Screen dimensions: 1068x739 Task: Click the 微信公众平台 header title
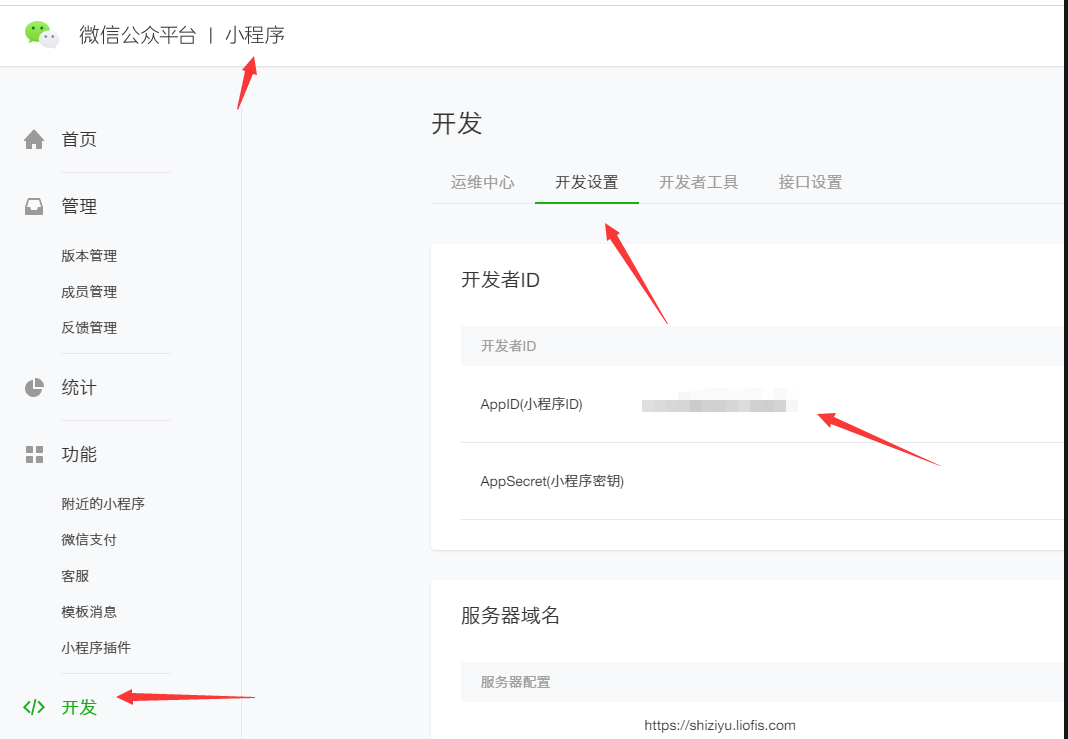coord(138,35)
